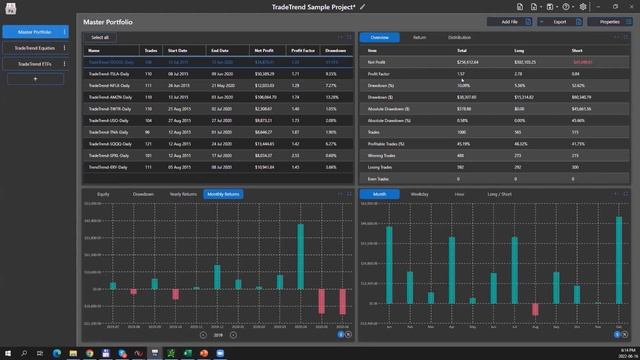The width and height of the screenshot is (640, 360).
Task: Click blue info icon under monthly returns chart
Action: (x=341, y=335)
